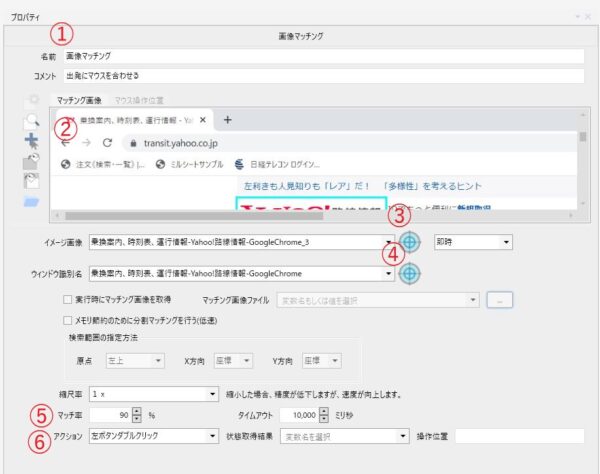Switch to the マッチング画像 tab
The width and height of the screenshot is (600, 474).
pyautogui.click(x=79, y=100)
